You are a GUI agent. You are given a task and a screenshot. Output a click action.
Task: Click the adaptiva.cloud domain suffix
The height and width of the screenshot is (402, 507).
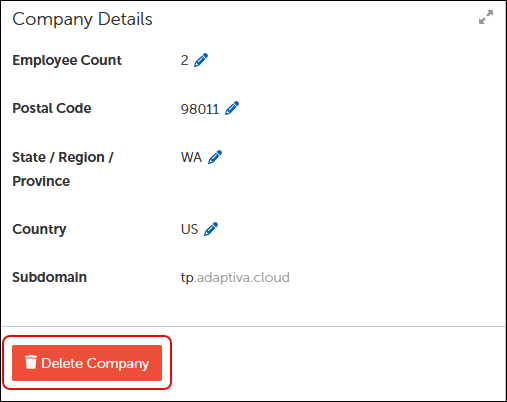click(242, 278)
